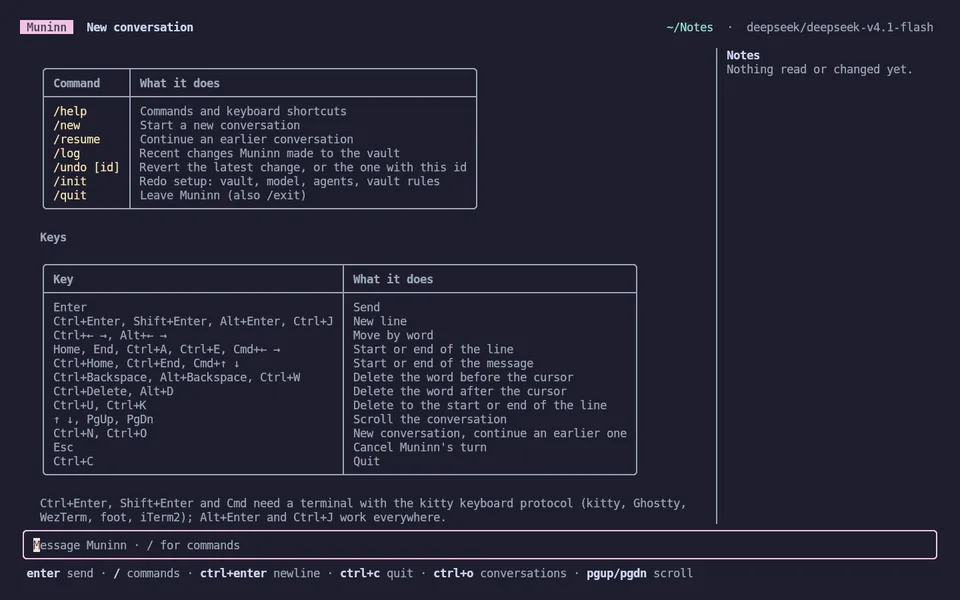Click the '/ commands' footer hint
The image size is (960, 600).
(147, 573)
